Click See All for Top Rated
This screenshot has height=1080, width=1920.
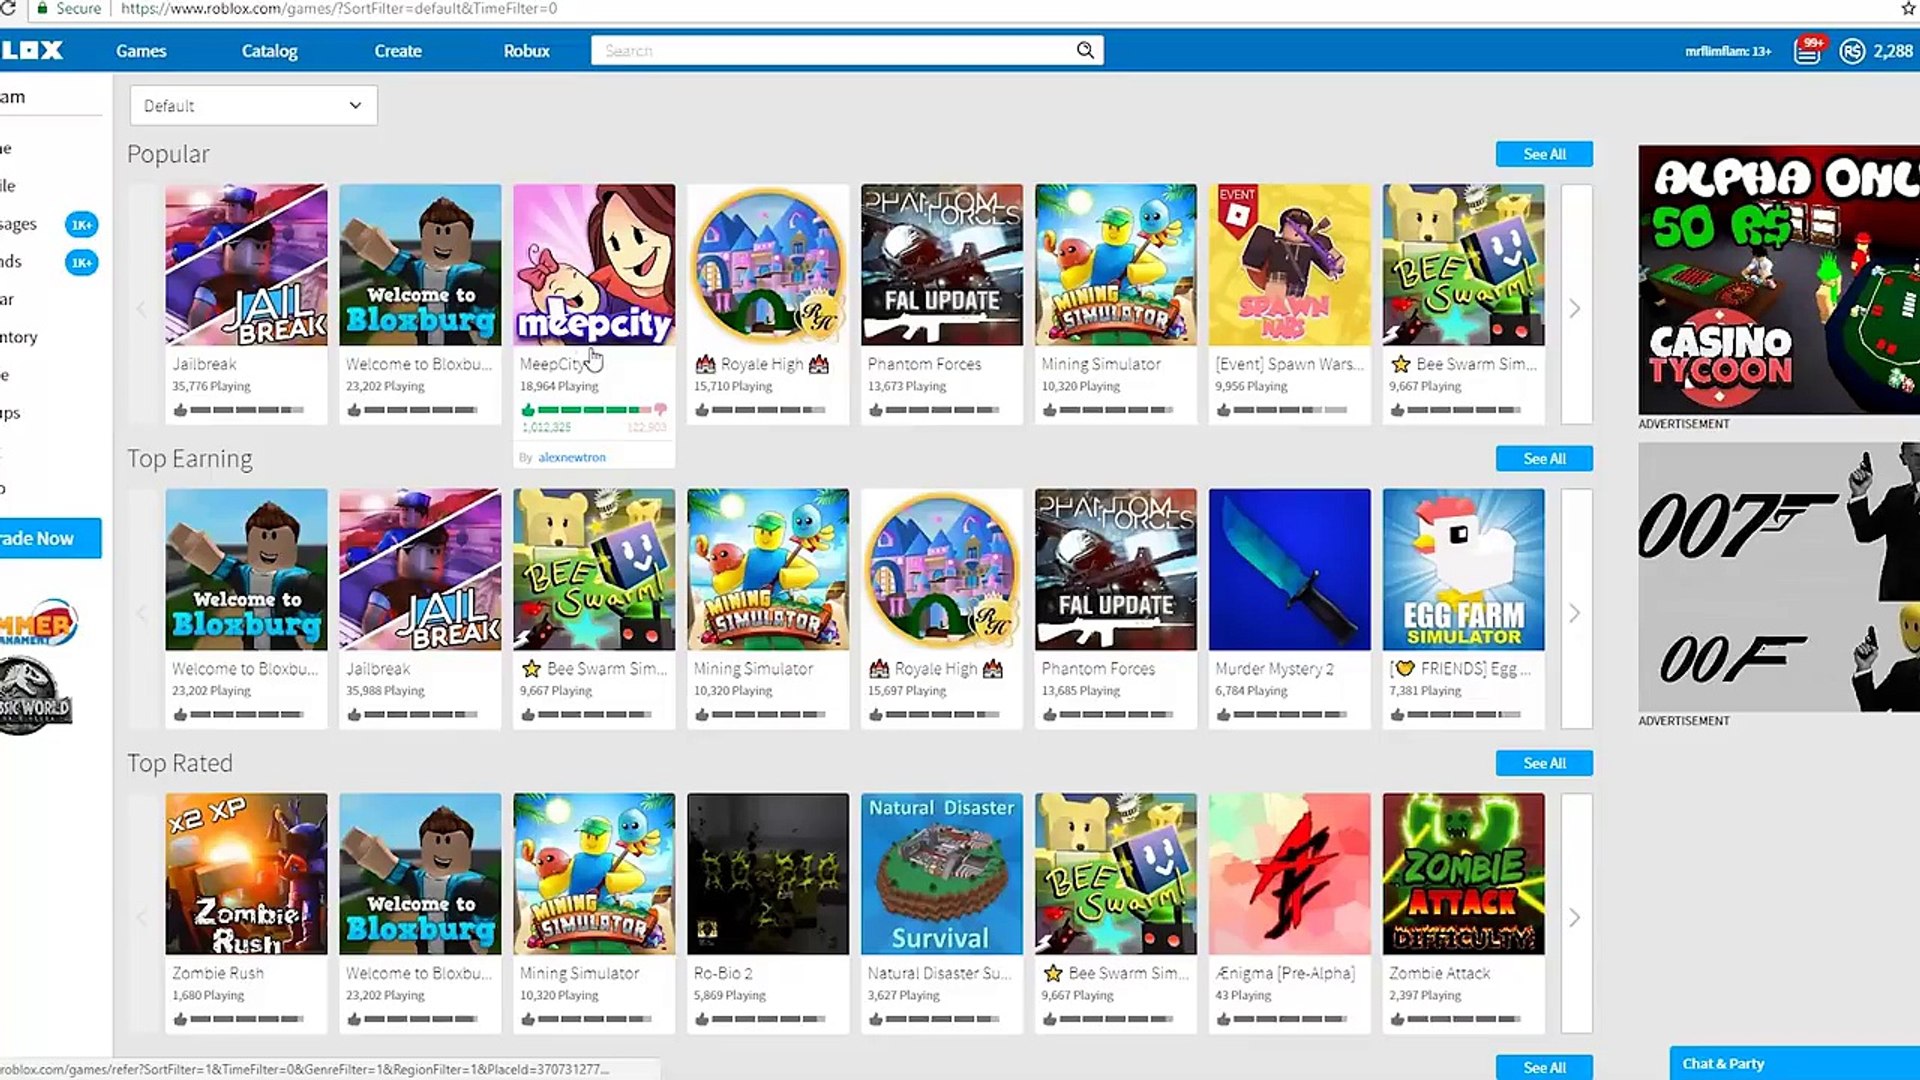pyautogui.click(x=1543, y=763)
